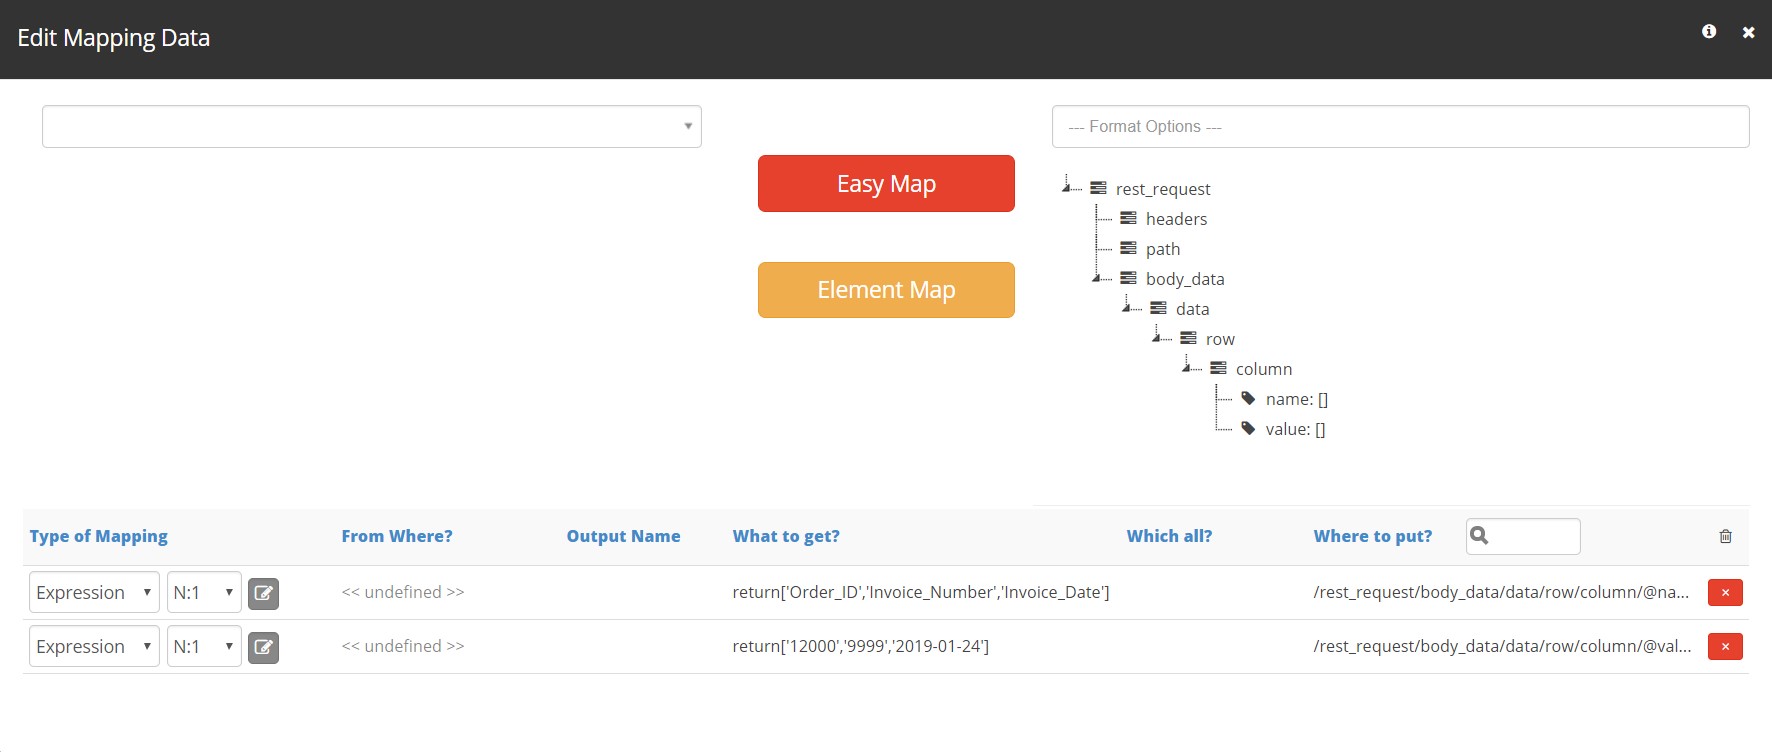Click the Element Map button
The image size is (1772, 752).
(886, 290)
